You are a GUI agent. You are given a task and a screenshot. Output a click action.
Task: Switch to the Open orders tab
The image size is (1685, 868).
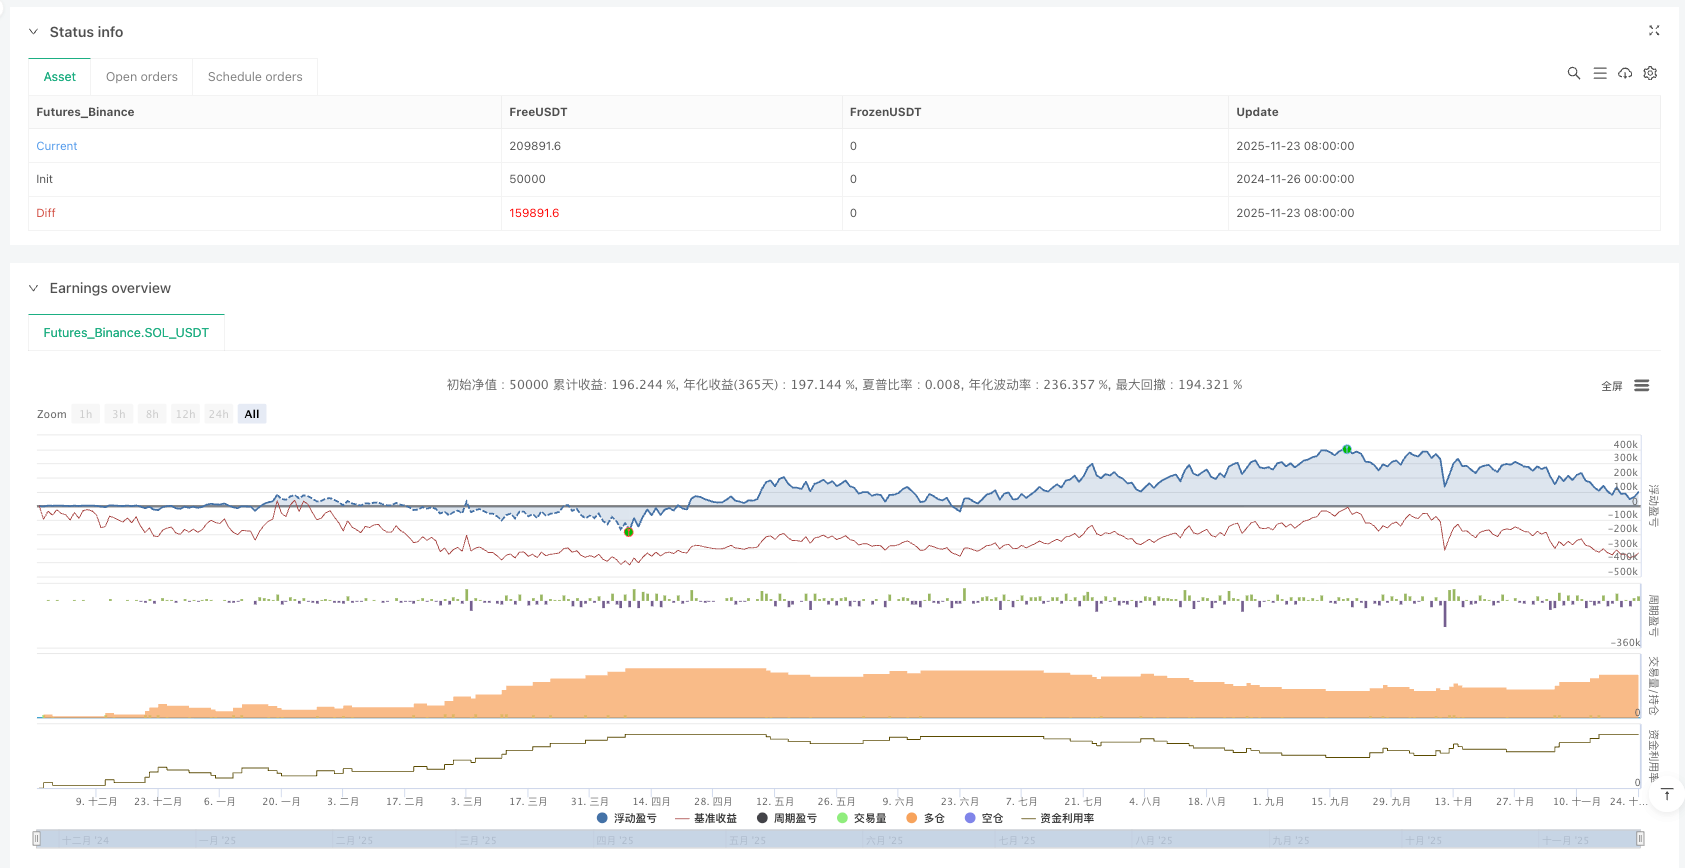pyautogui.click(x=141, y=77)
